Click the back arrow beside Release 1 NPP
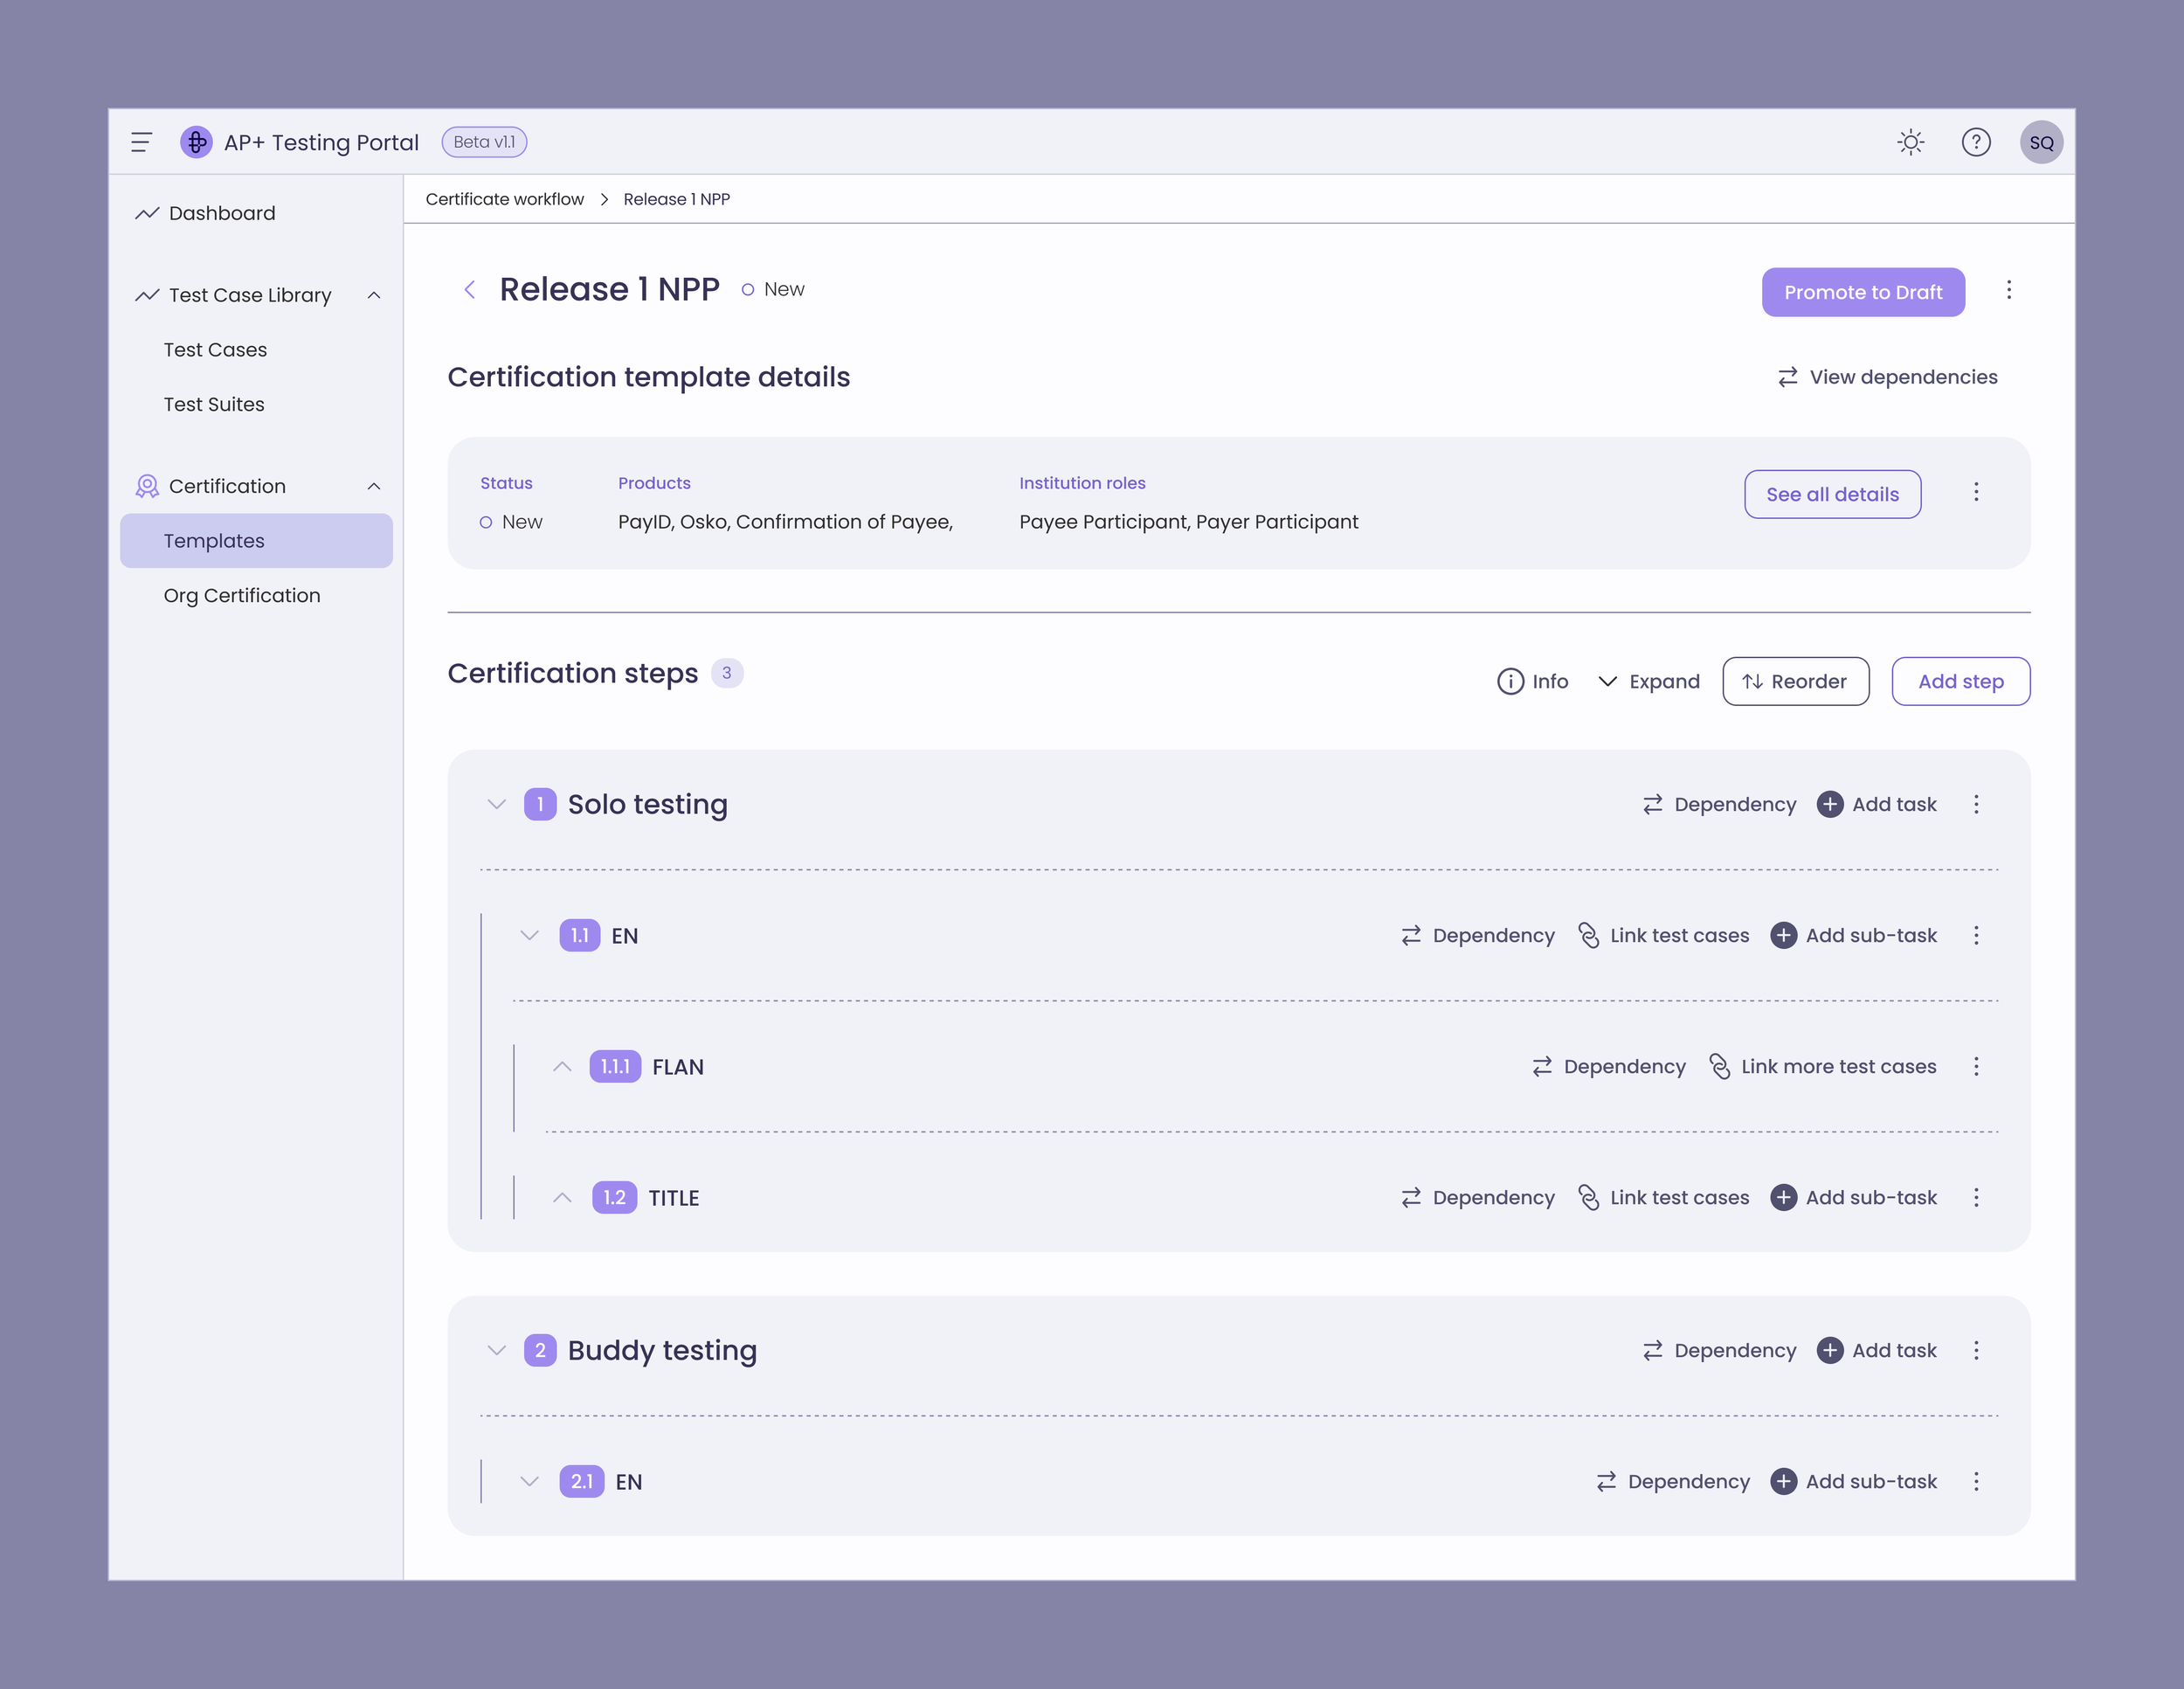The image size is (2184, 1689). coord(469,290)
